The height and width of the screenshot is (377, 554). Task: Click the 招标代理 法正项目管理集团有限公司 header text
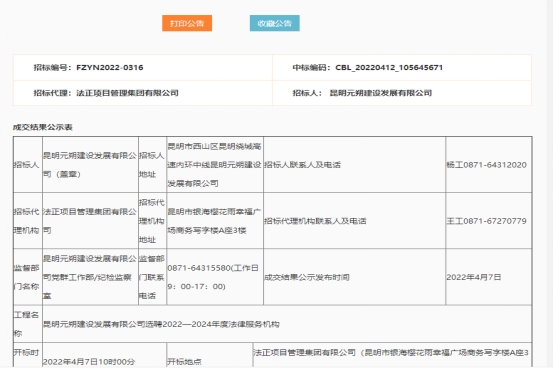click(106, 93)
